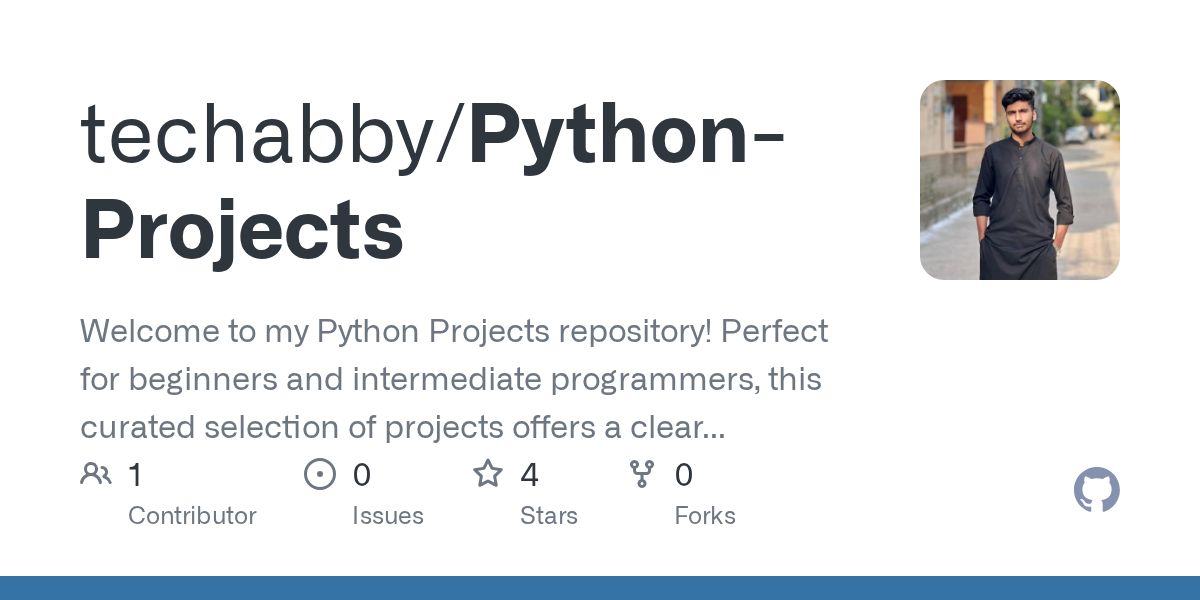Click the GitHub Octocat logo
Viewport: 1200px width, 600px height.
[x=1096, y=491]
